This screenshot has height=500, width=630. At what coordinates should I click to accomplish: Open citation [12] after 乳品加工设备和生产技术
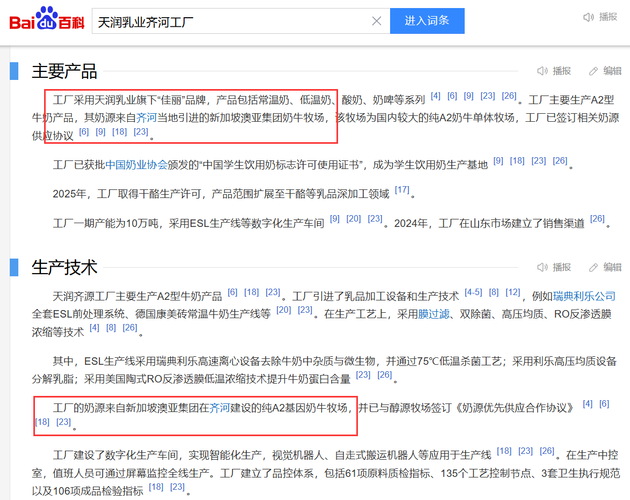pos(513,293)
